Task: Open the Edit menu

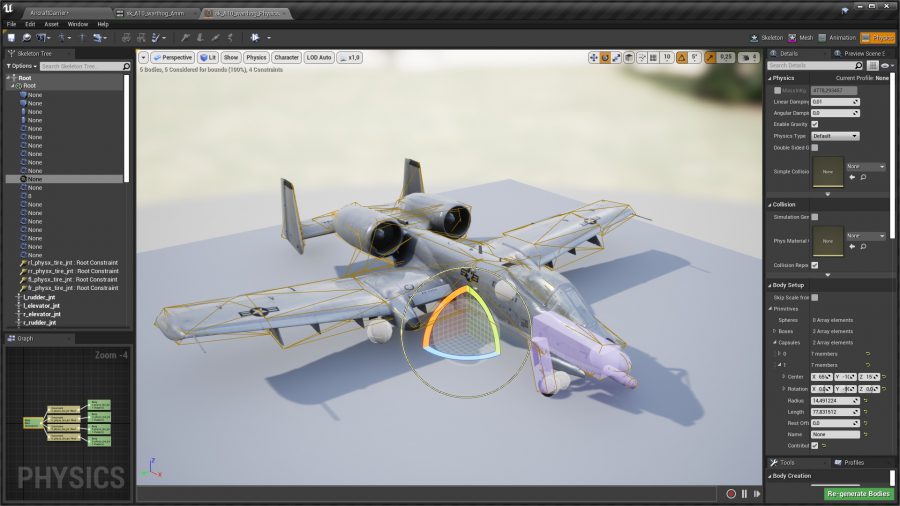Action: pyautogui.click(x=30, y=24)
